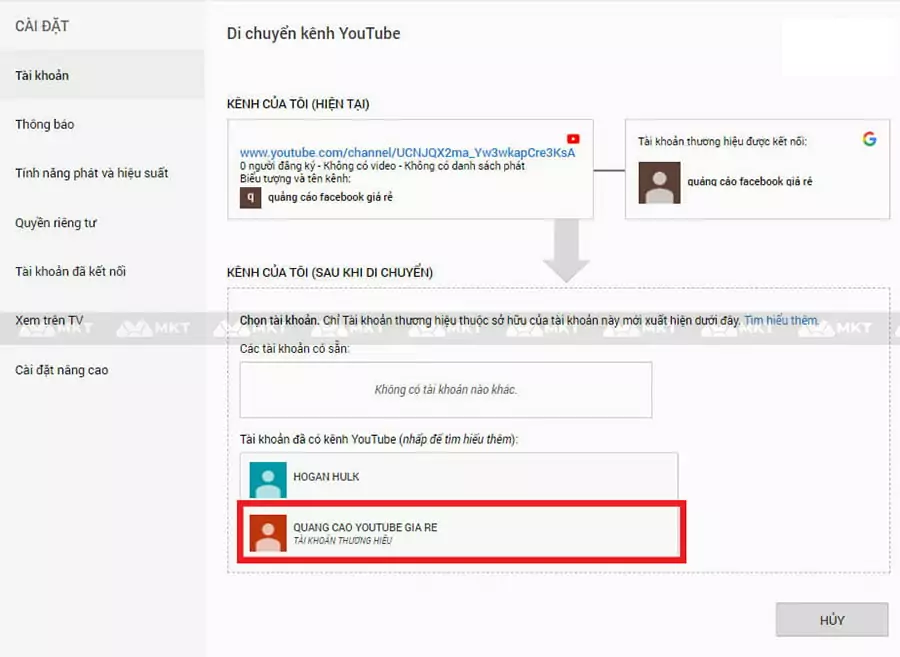The image size is (900, 657).
Task: Cancel with the HỦY button
Action: (x=832, y=620)
